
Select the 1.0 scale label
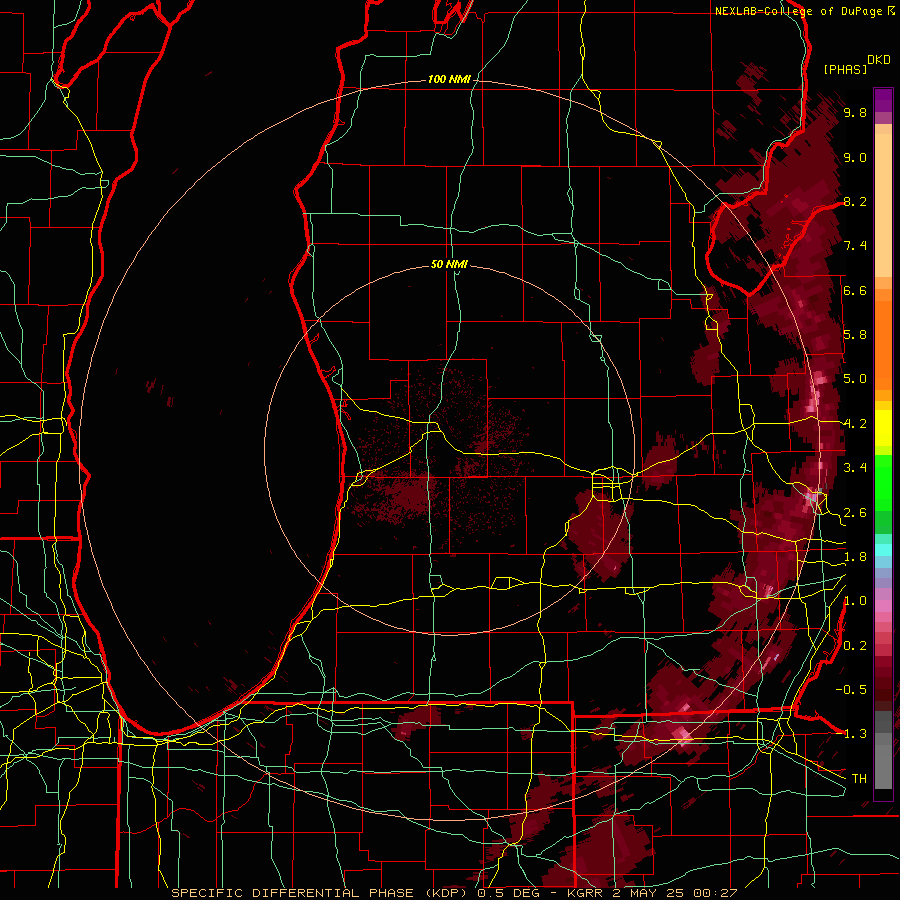click(855, 601)
